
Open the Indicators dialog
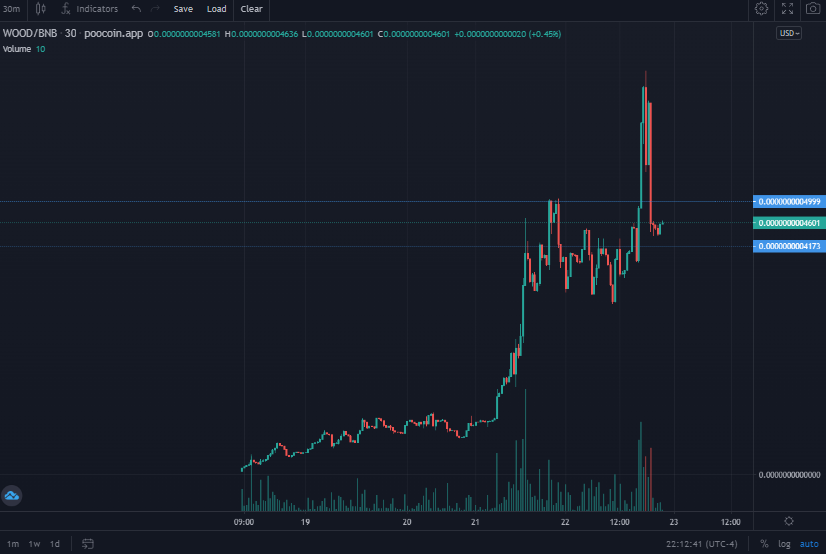pos(90,9)
